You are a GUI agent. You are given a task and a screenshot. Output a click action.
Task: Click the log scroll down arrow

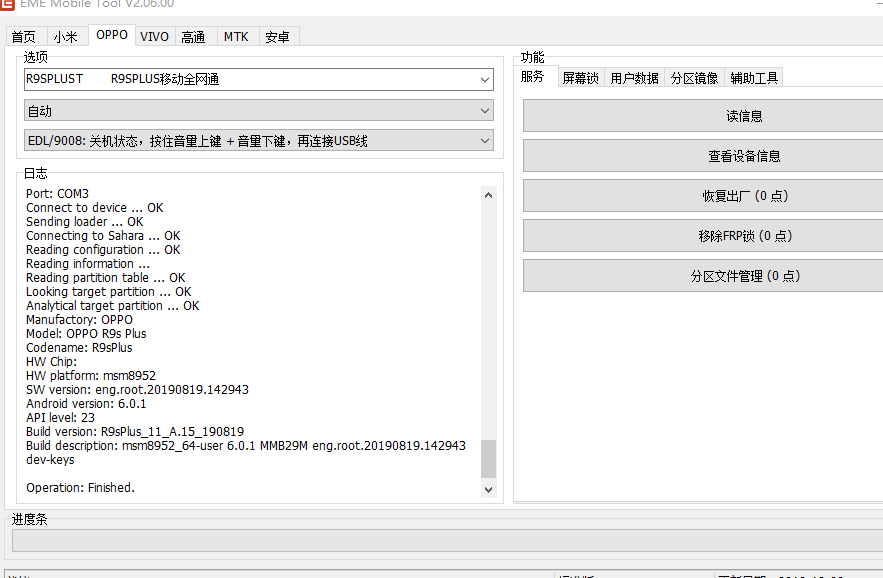488,490
